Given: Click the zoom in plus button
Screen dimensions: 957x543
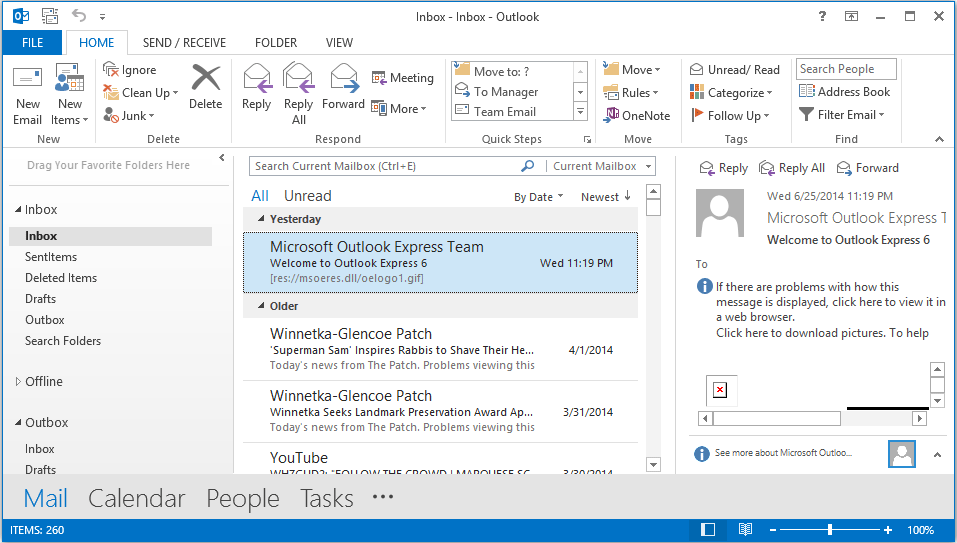Looking at the screenshot, I should [x=888, y=530].
